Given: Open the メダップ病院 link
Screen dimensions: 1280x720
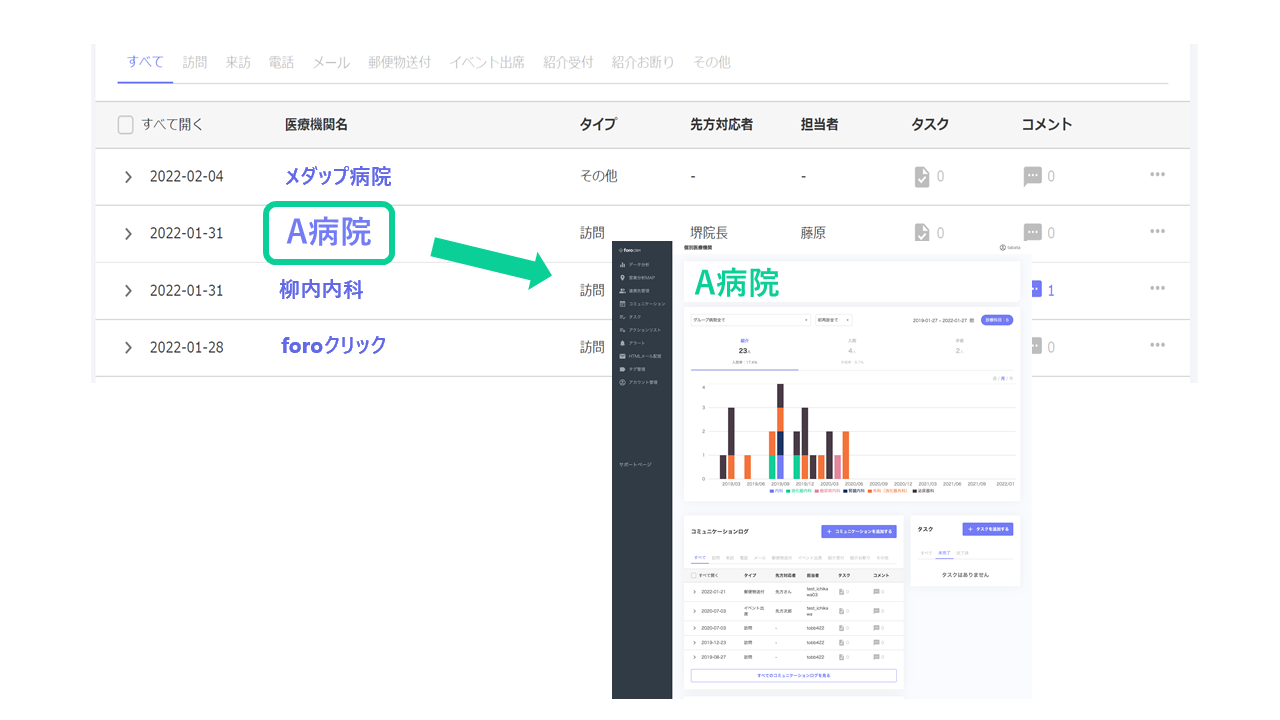Looking at the screenshot, I should 338,177.
